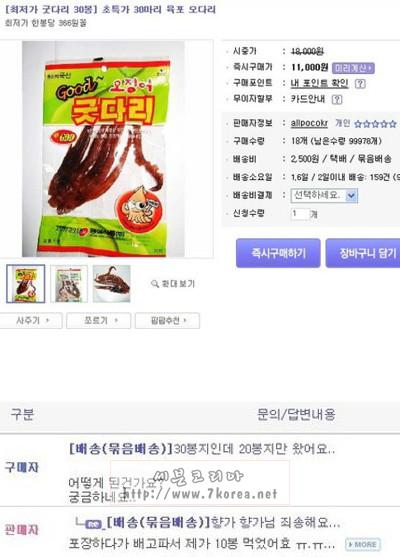Click the 신청수량 quantity input field
400x557 pixels.
pos(300,214)
